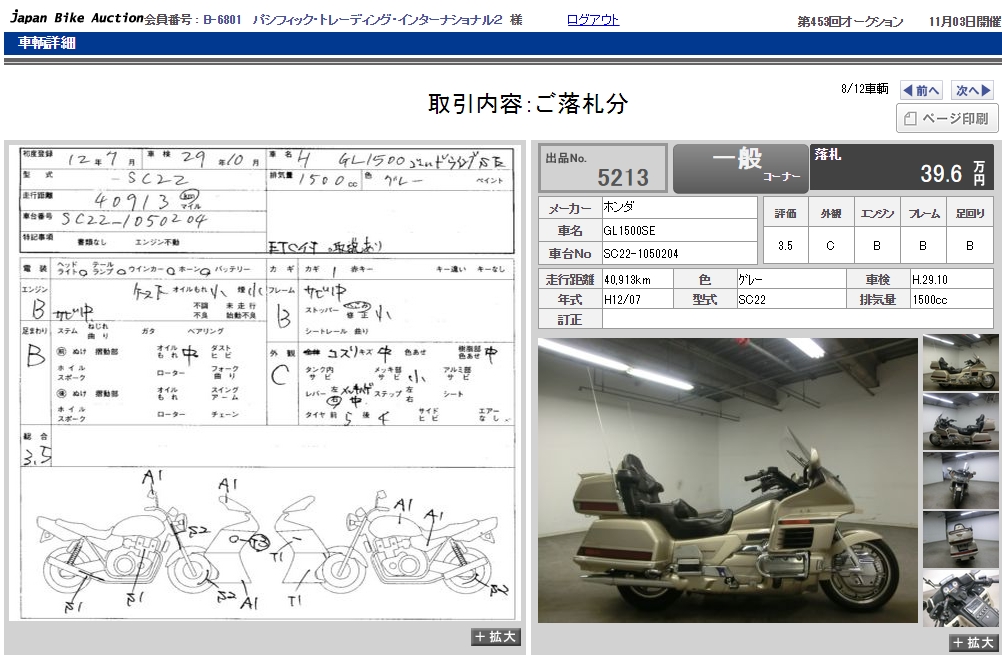The height and width of the screenshot is (655, 1002).
Task: Click the ログアウト logout link
Action: [x=592, y=20]
